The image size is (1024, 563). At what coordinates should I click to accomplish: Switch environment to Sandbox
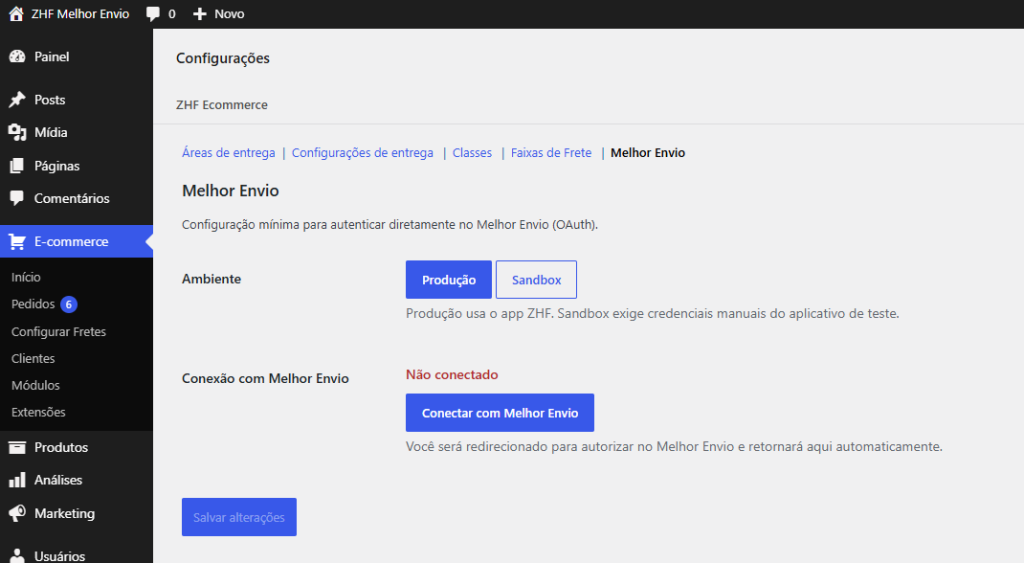536,280
